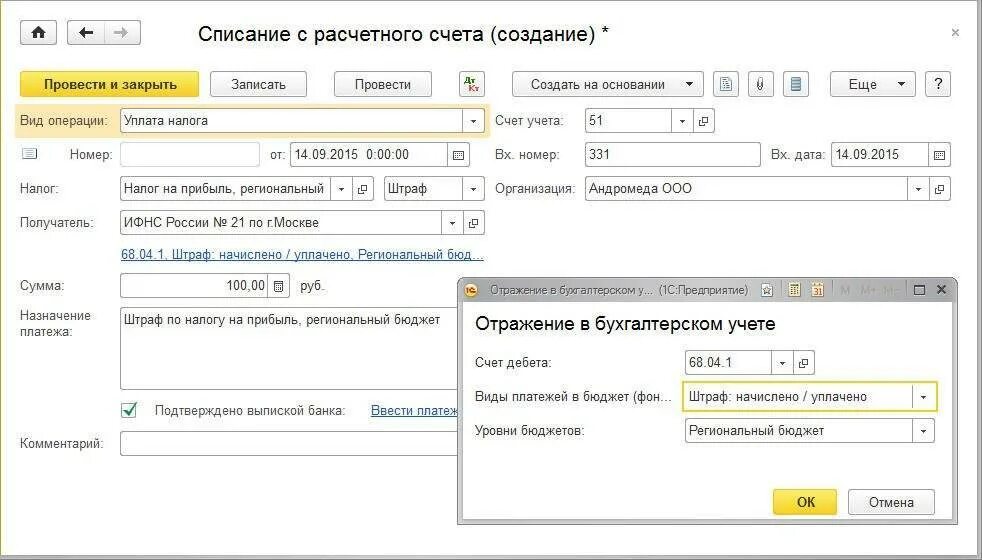This screenshot has height=560, width=982.
Task: Expand the Уровни бюджетов dropdown
Action: 923,430
